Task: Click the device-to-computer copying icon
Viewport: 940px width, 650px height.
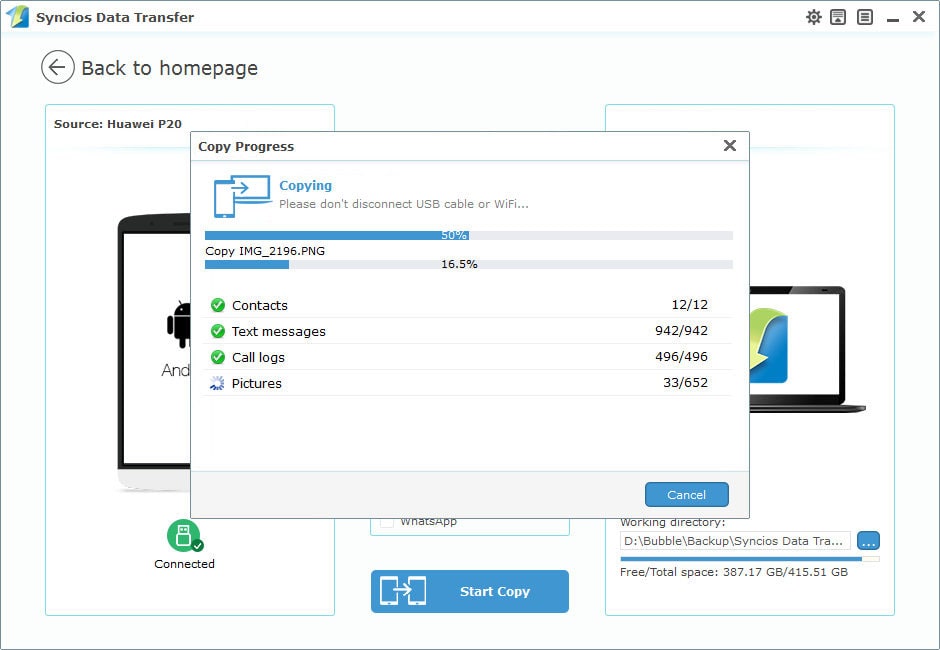Action: (x=242, y=196)
